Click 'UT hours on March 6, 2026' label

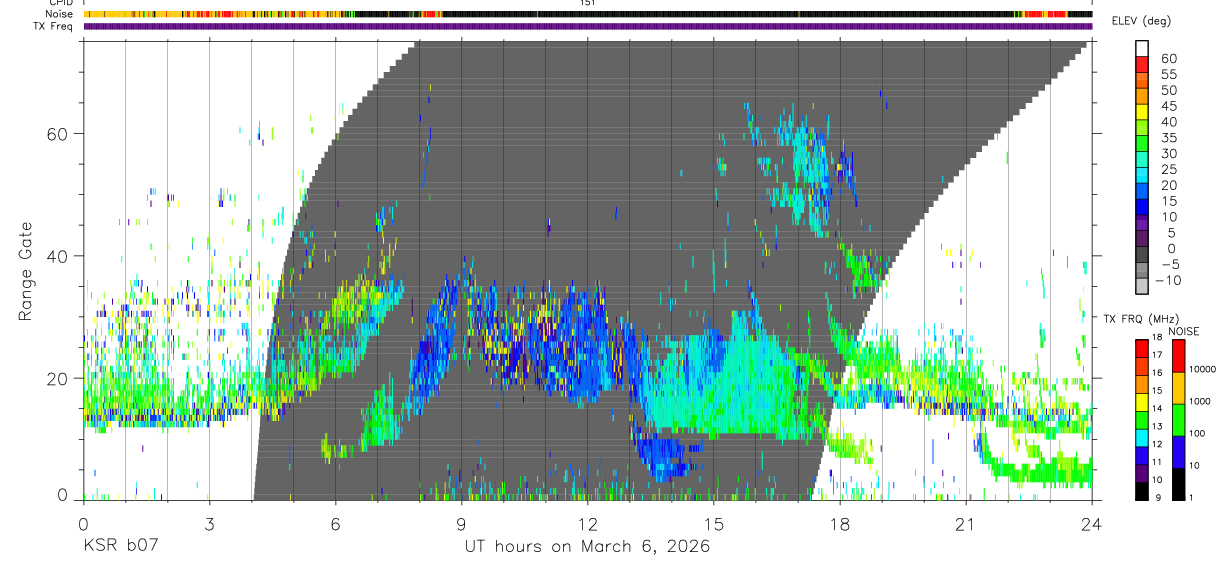click(x=587, y=547)
